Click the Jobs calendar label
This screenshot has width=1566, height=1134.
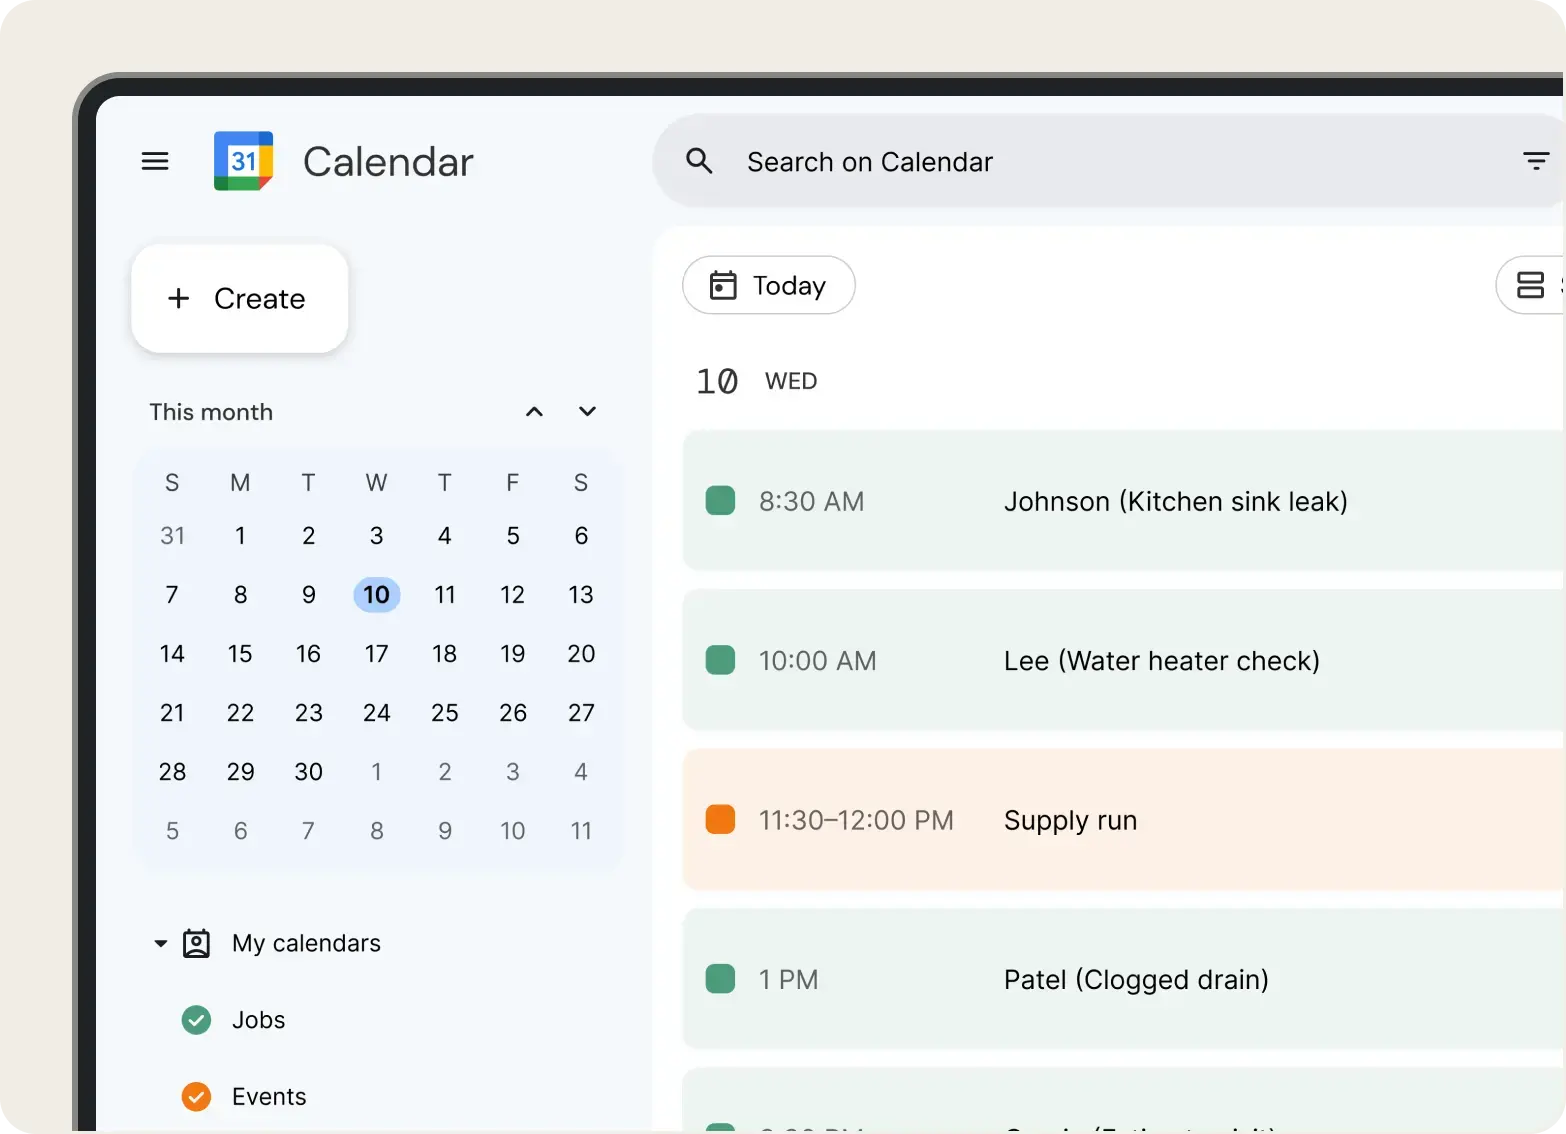coord(259,1020)
